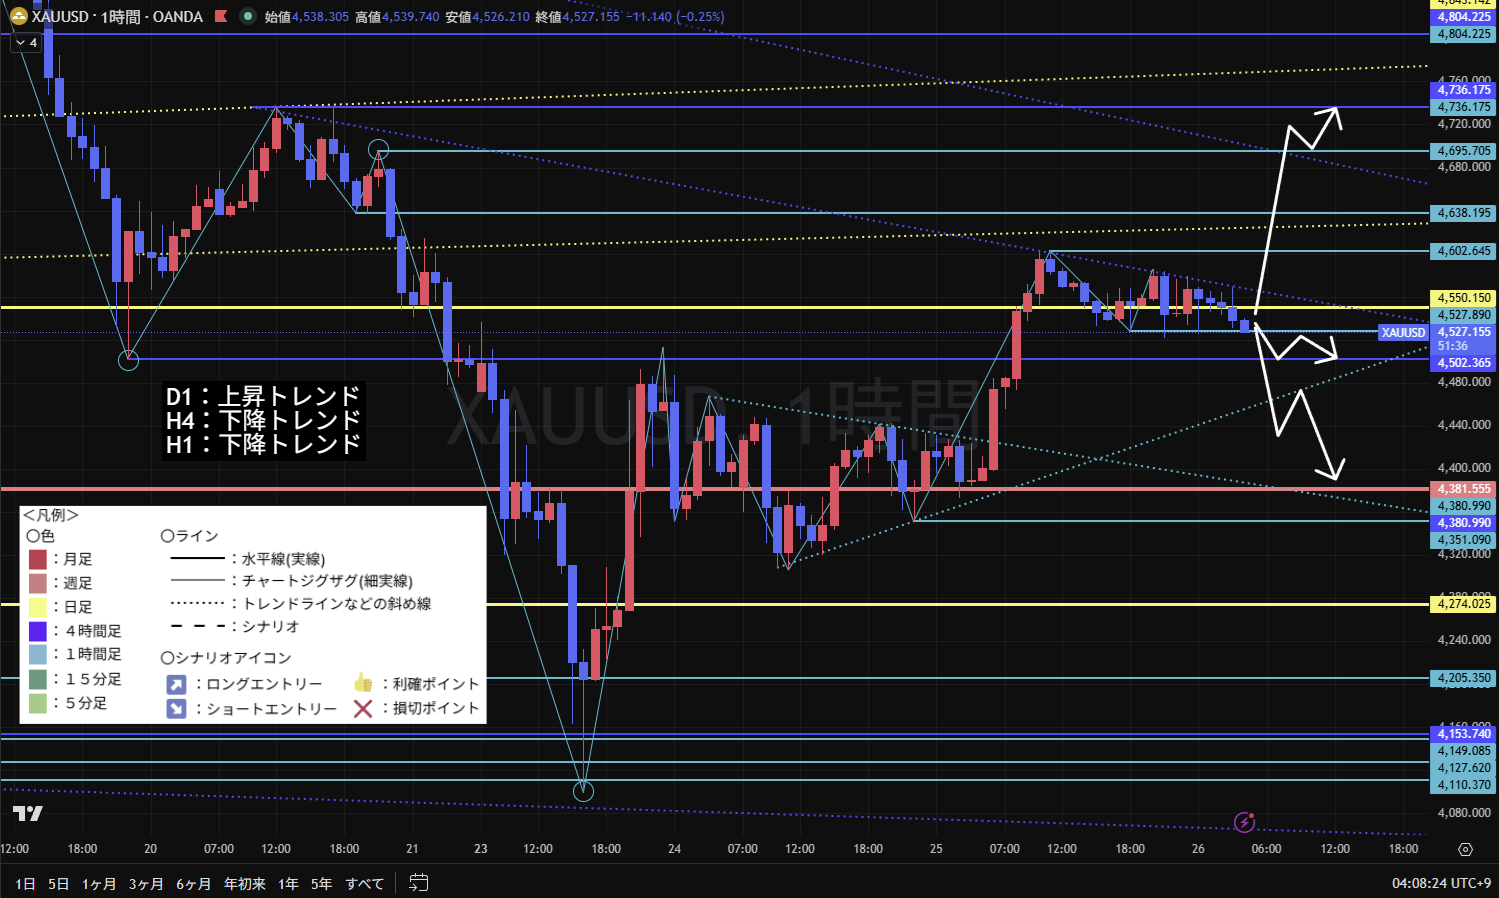Viewport: 1499px width, 898px height.
Task: Switch to 1ヶ月 range
Action: coord(99,883)
